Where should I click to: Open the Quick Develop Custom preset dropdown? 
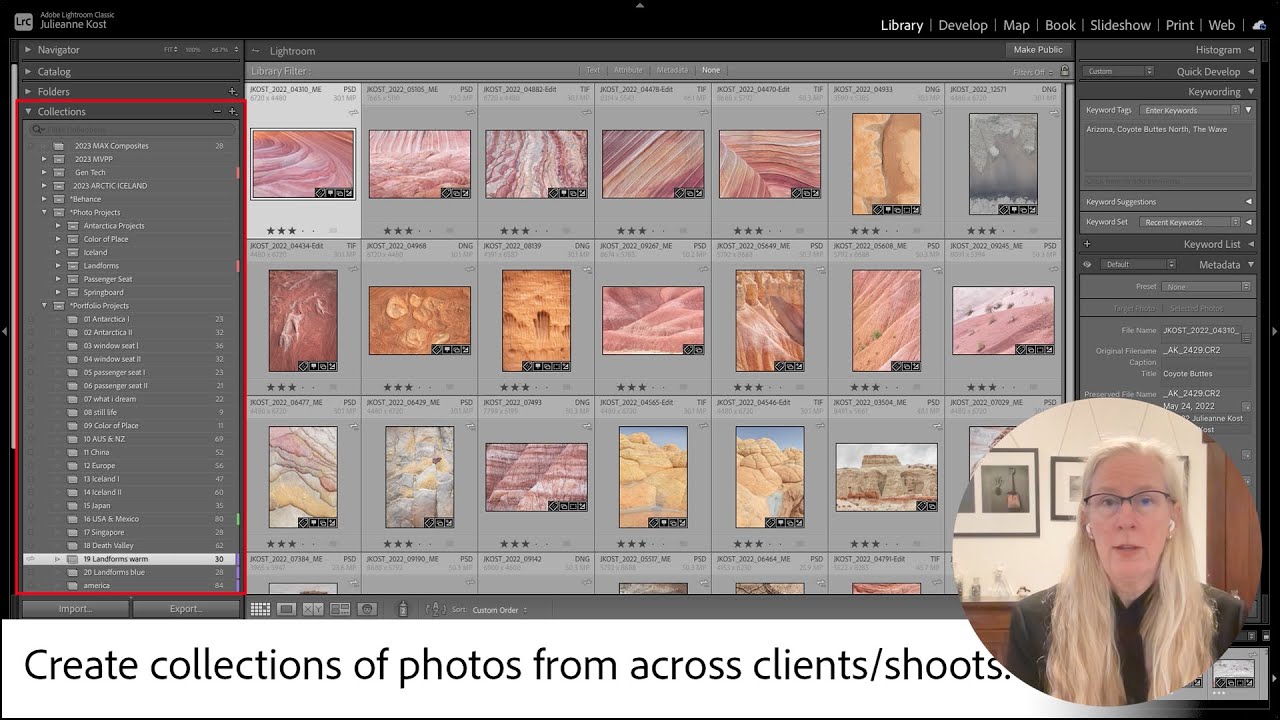(x=1119, y=71)
